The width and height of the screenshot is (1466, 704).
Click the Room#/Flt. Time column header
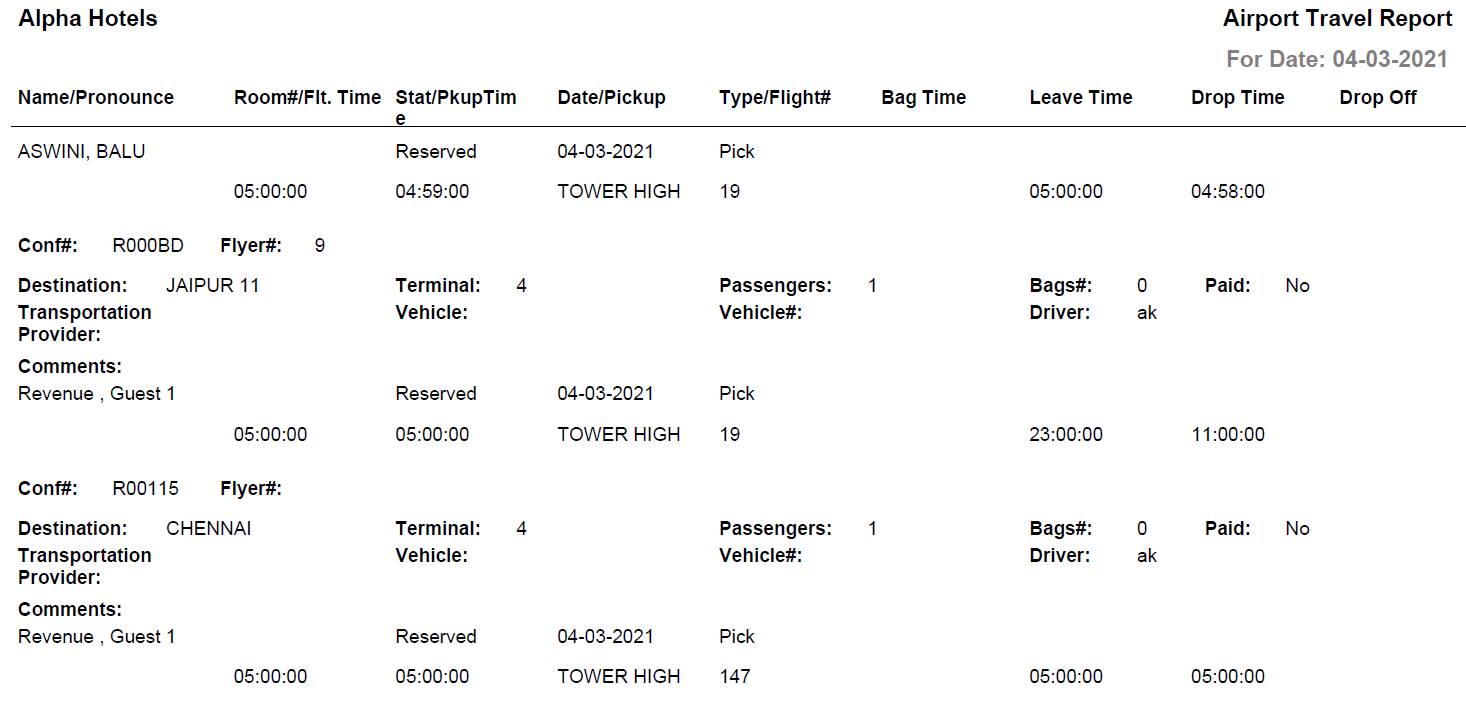[307, 98]
